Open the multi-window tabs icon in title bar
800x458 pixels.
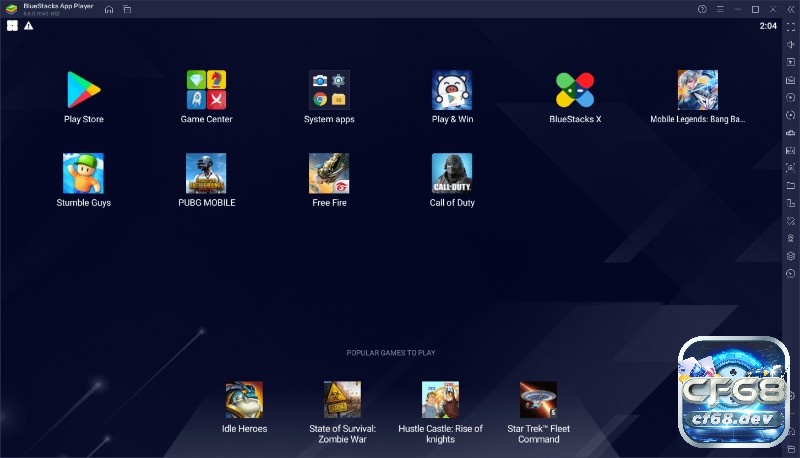click(127, 9)
